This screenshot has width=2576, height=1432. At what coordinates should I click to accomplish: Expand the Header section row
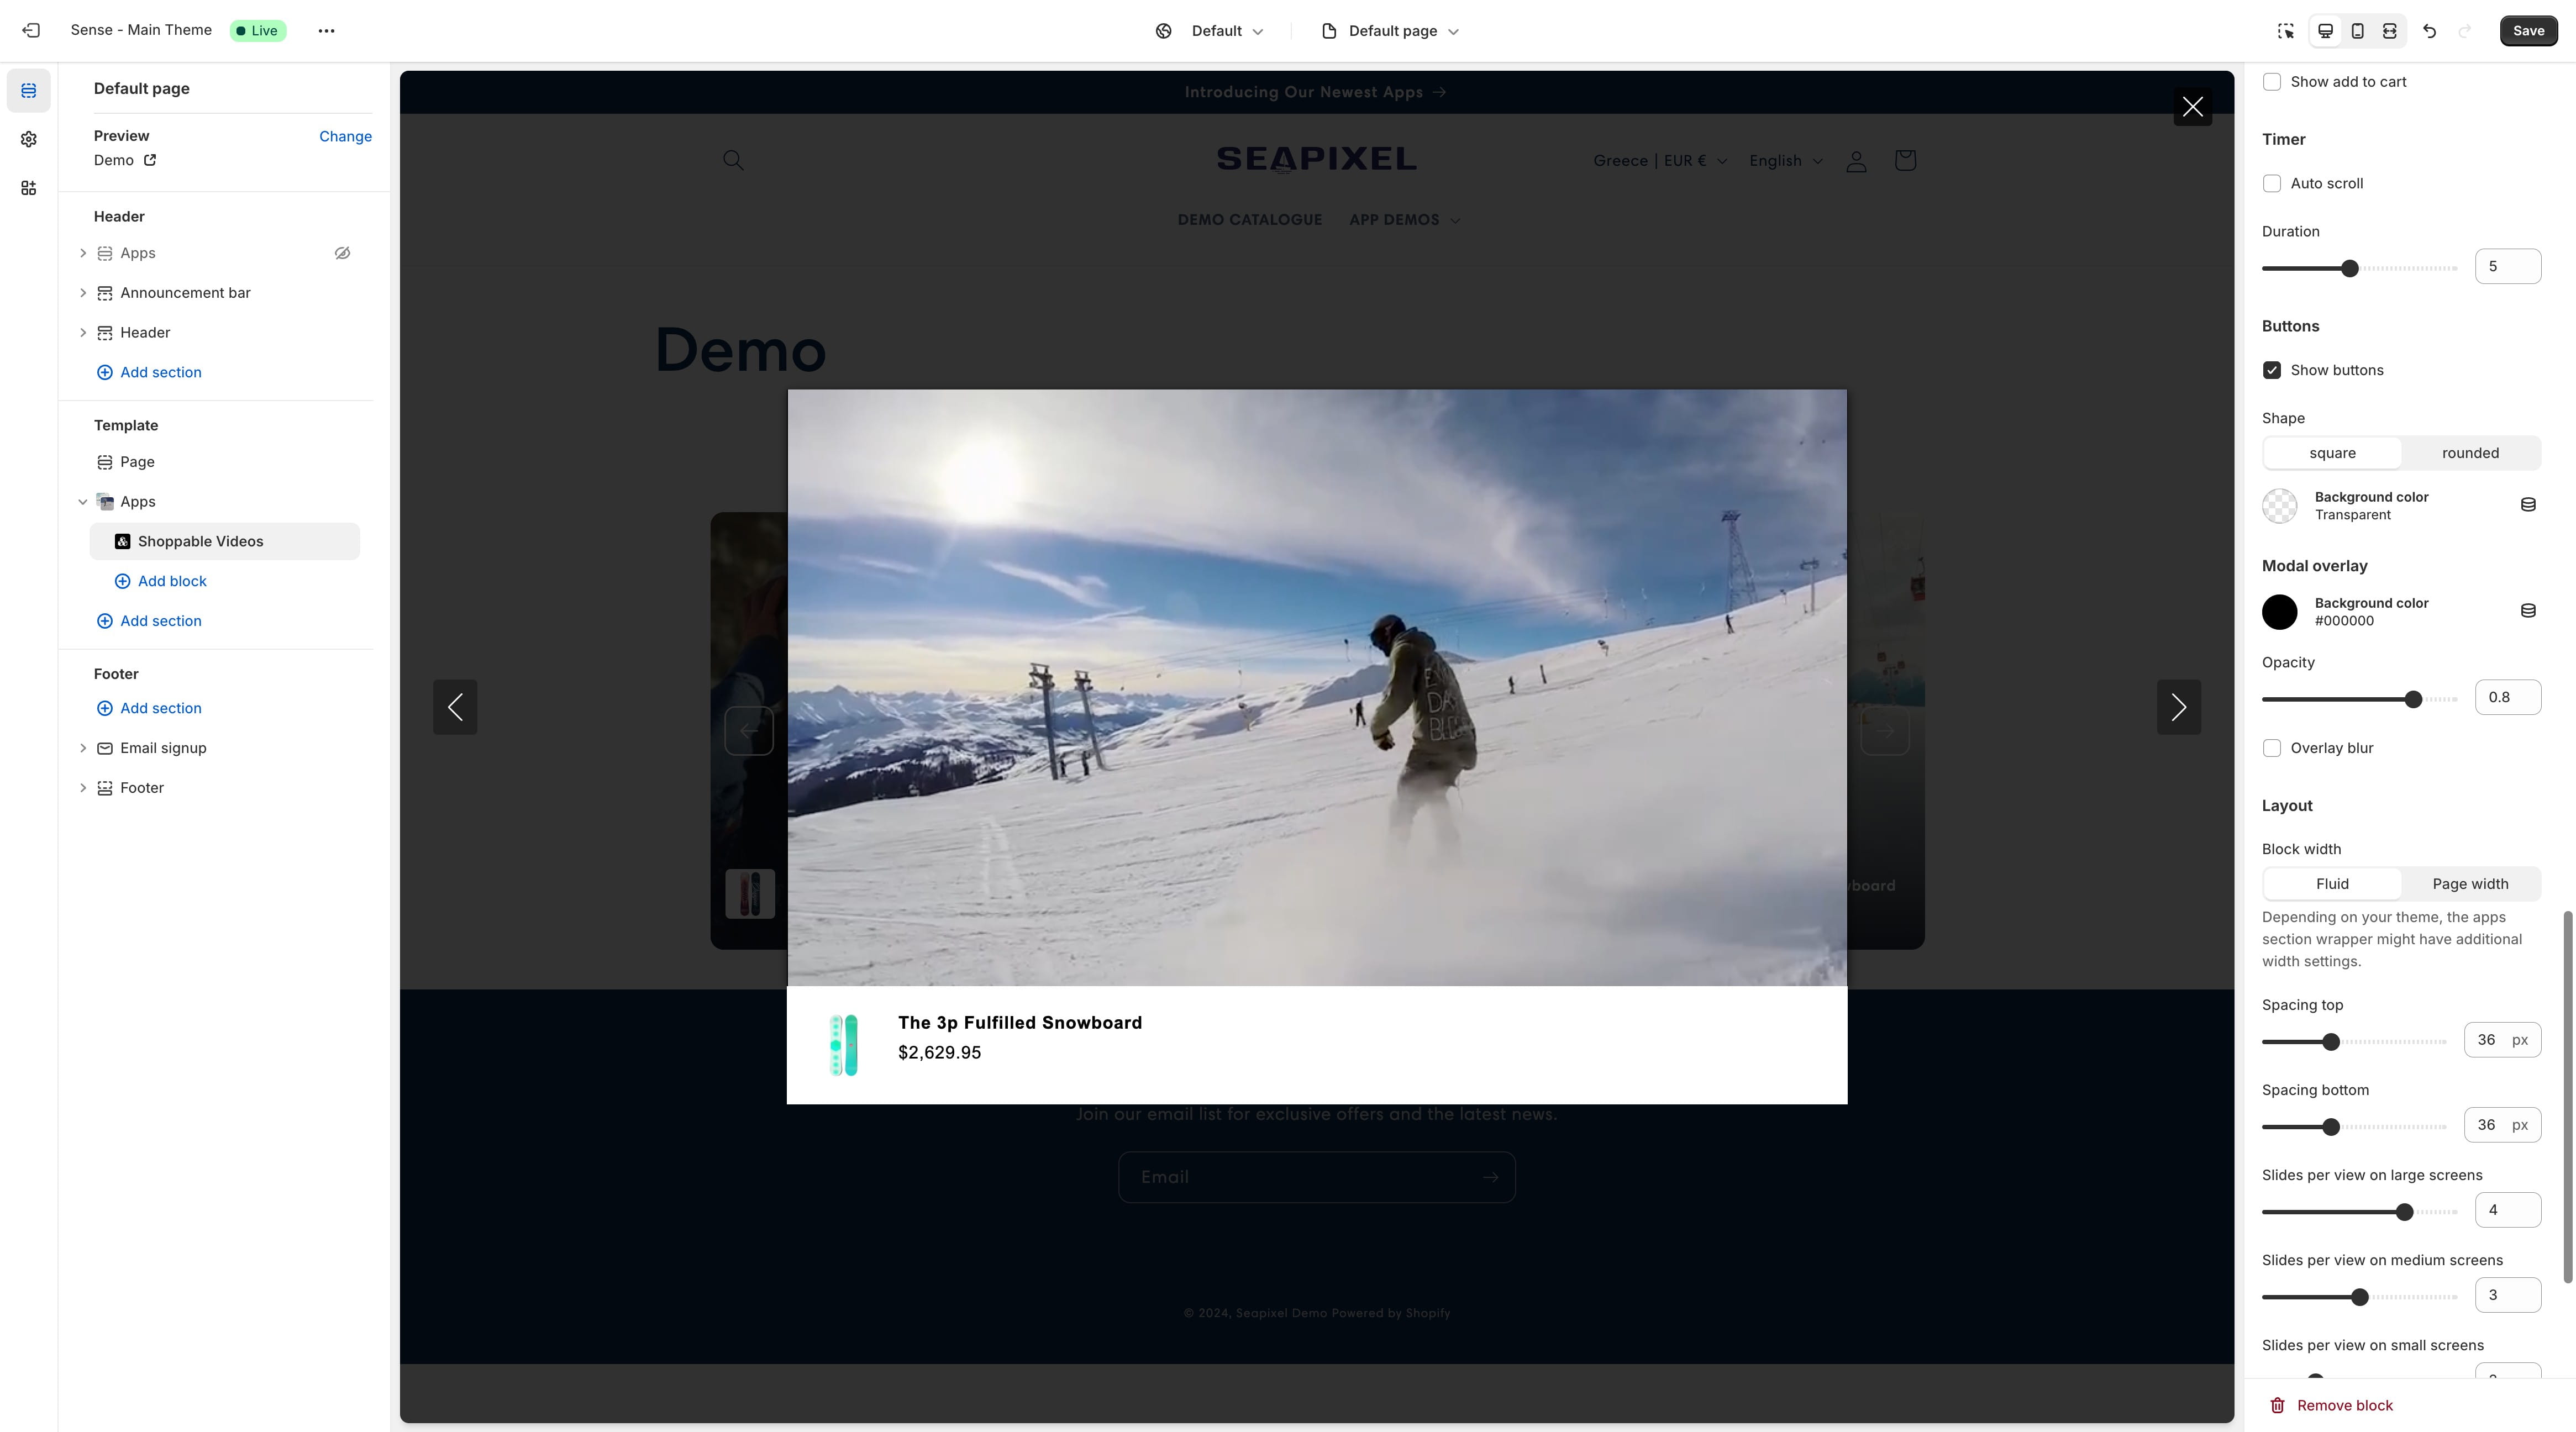(83, 333)
